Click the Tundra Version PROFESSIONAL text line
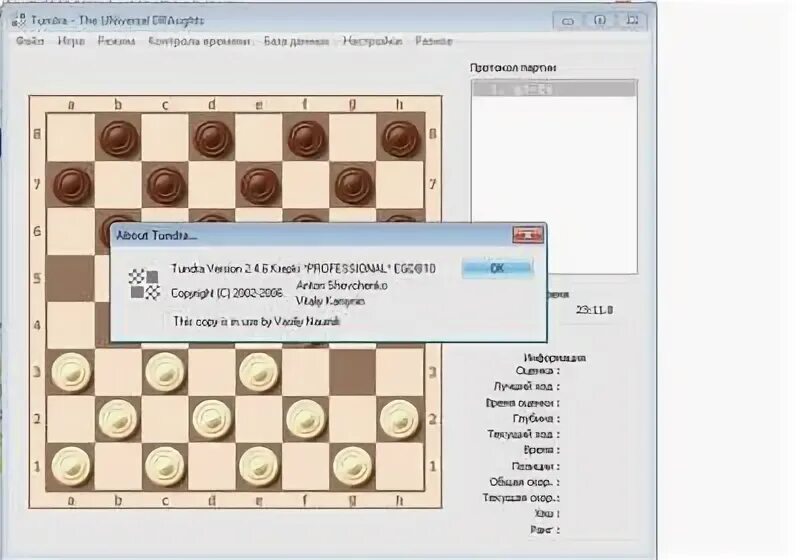This screenshot has width=800, height=560. point(303,268)
